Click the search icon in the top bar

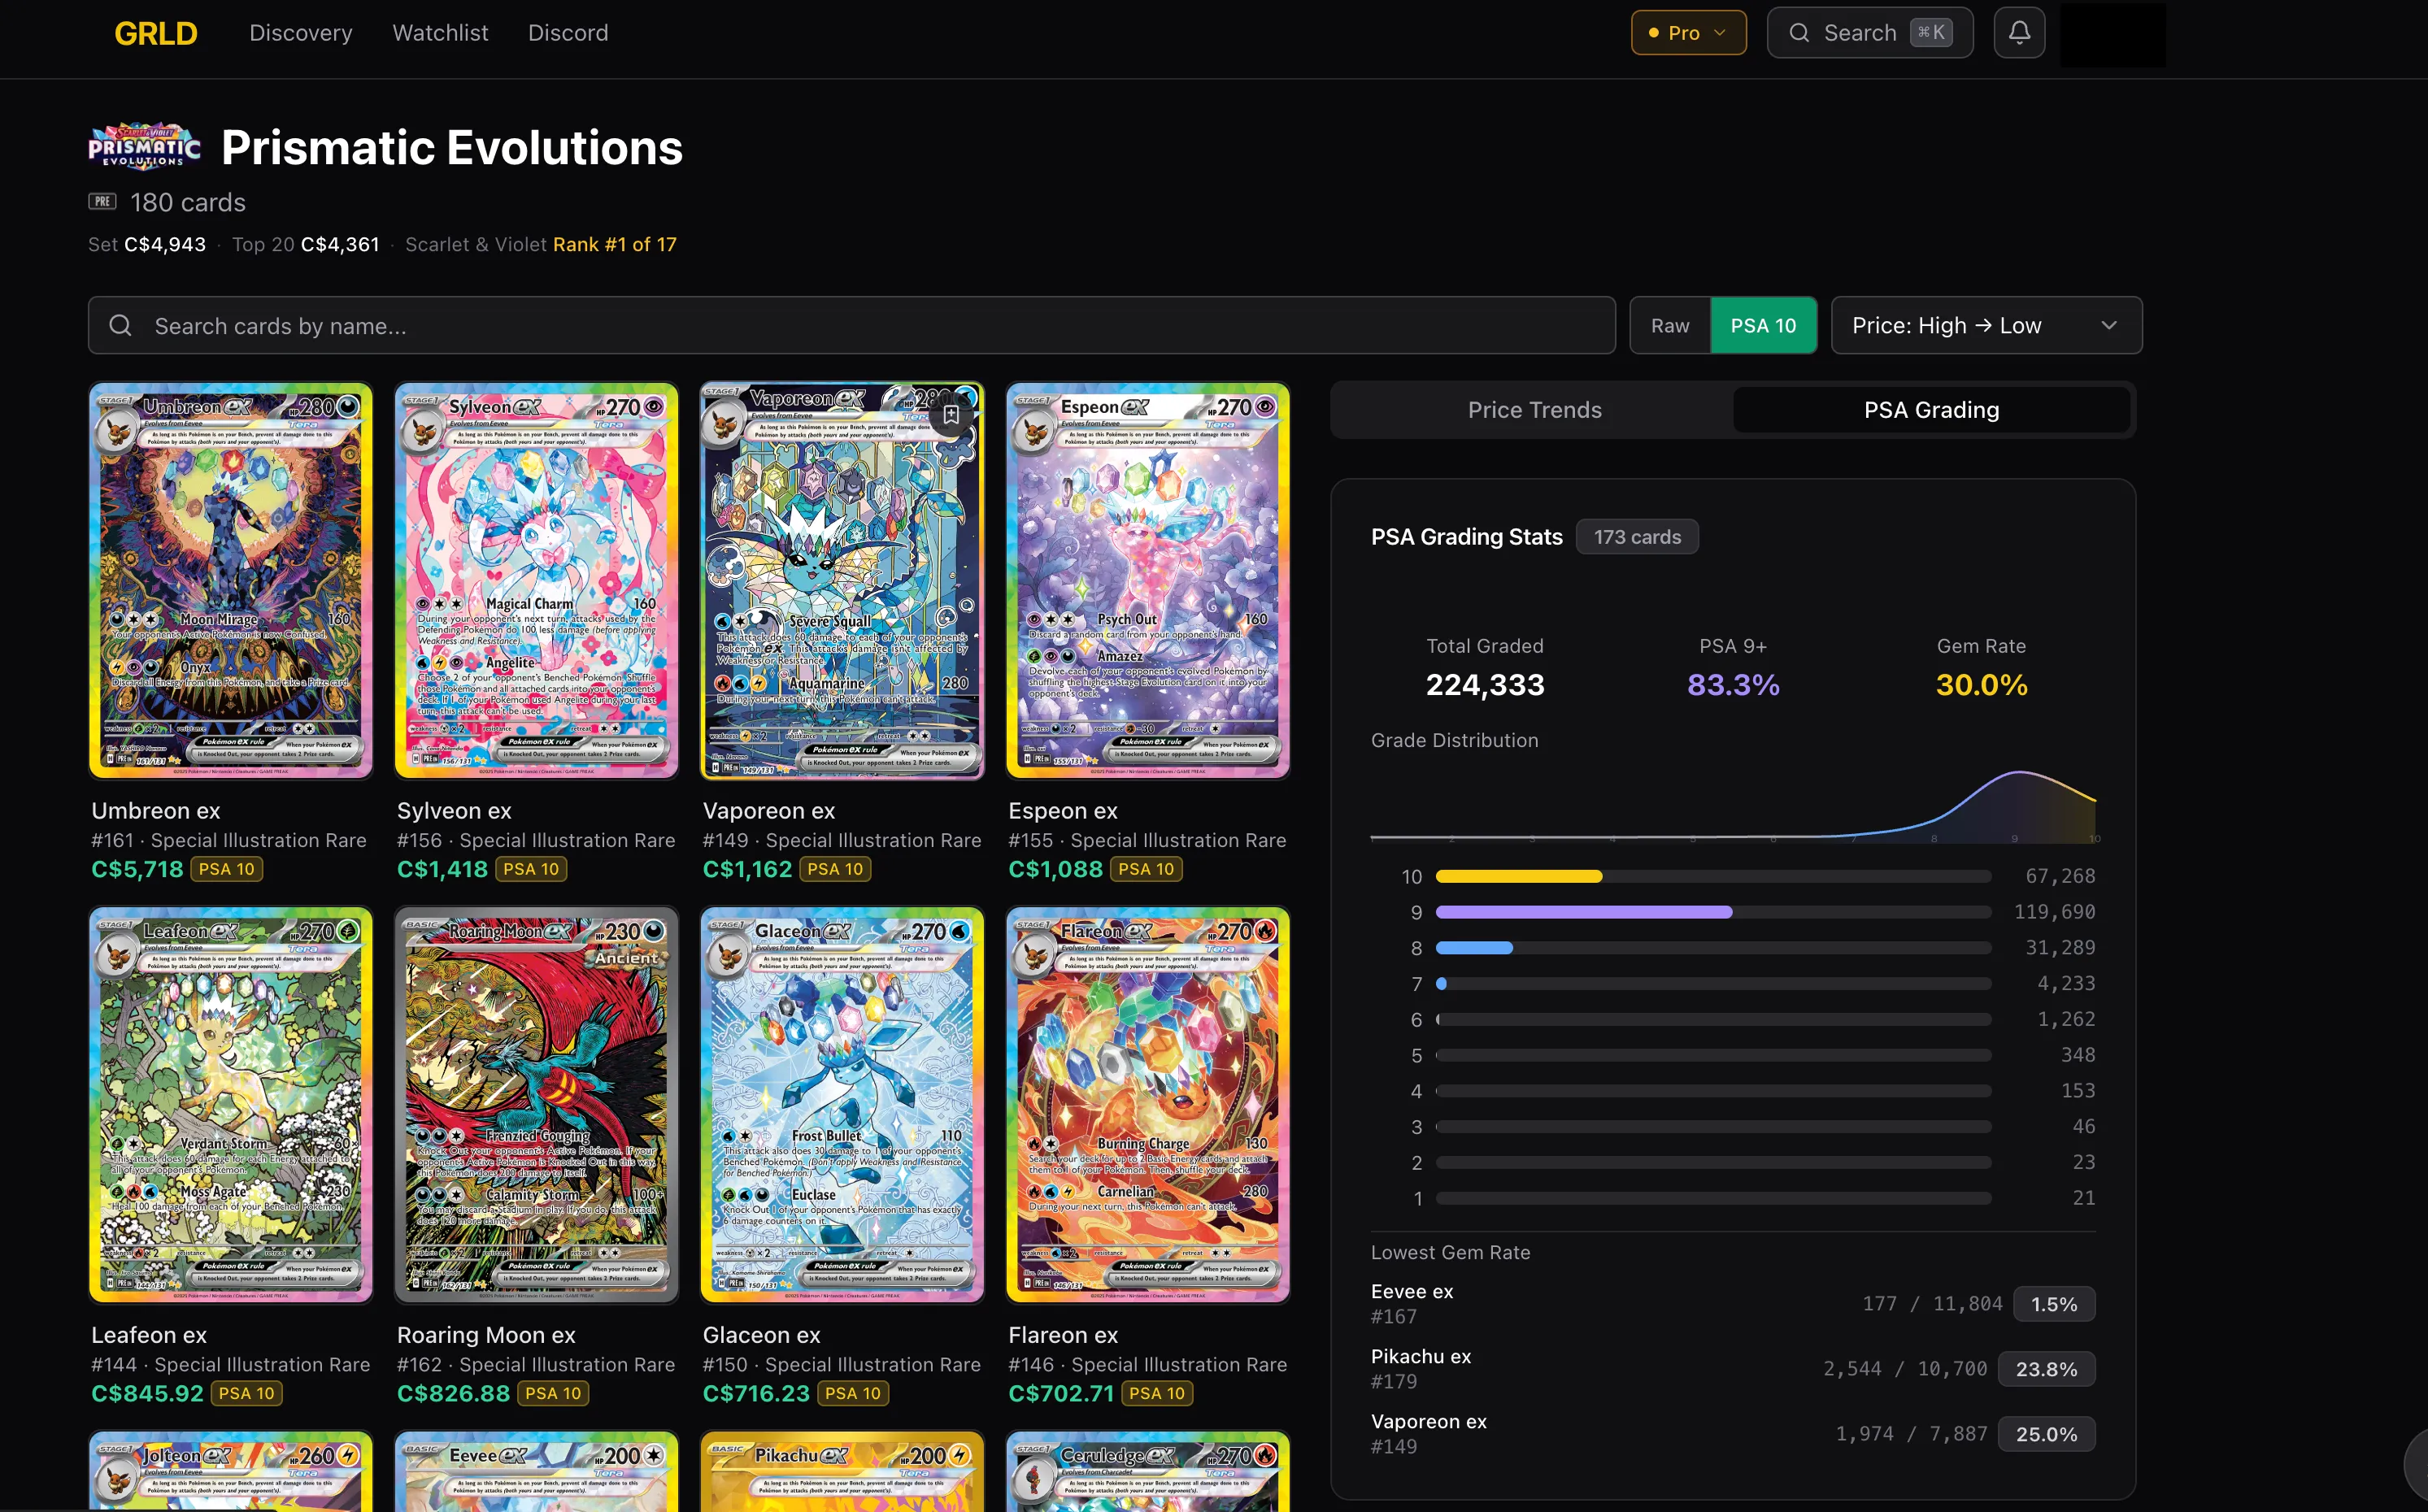[1799, 33]
